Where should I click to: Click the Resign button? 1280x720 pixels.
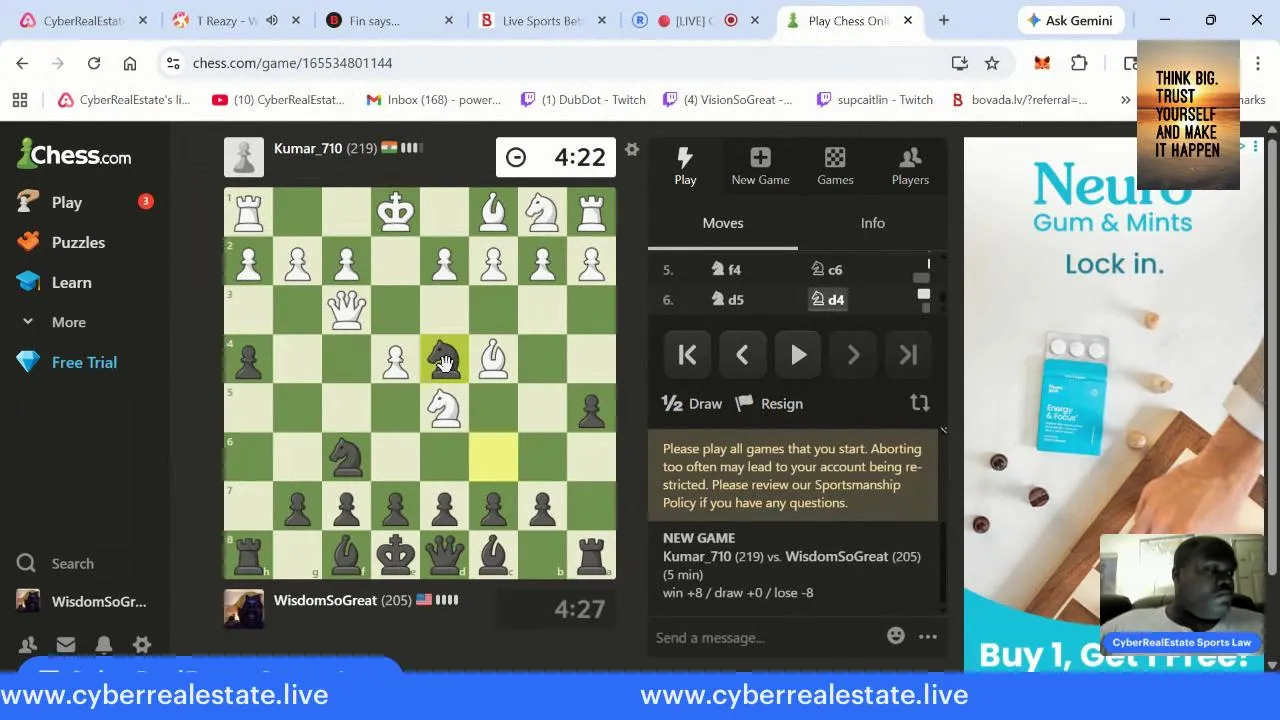(769, 404)
